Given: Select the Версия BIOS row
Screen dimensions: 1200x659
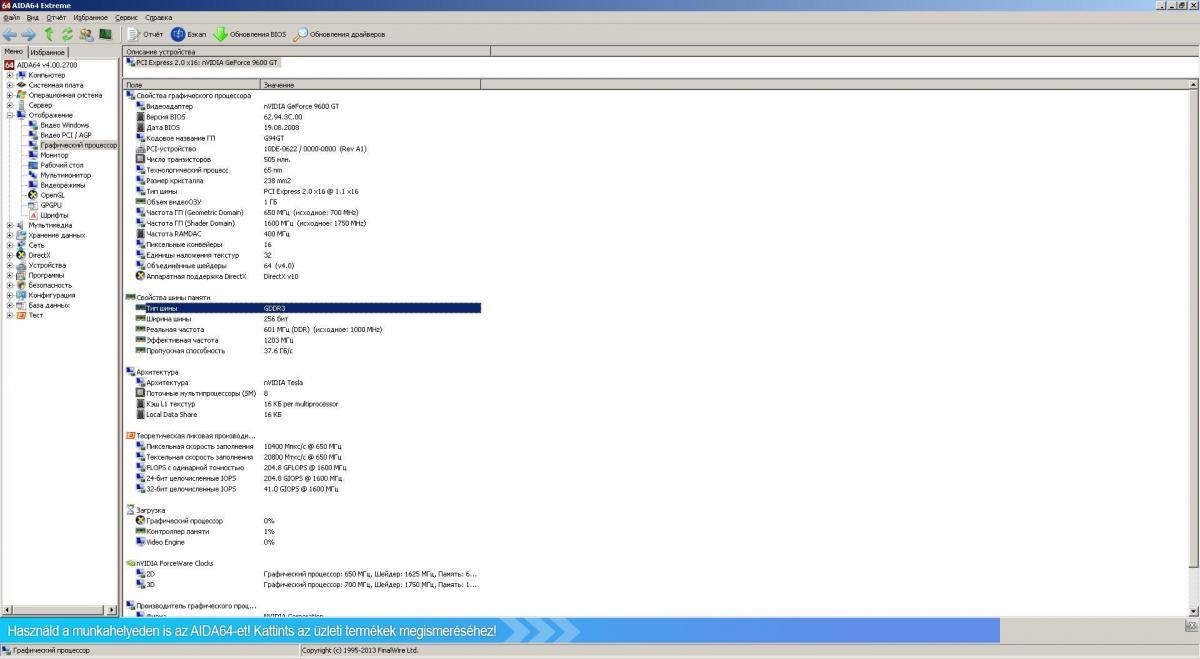Looking at the screenshot, I should click(x=302, y=116).
